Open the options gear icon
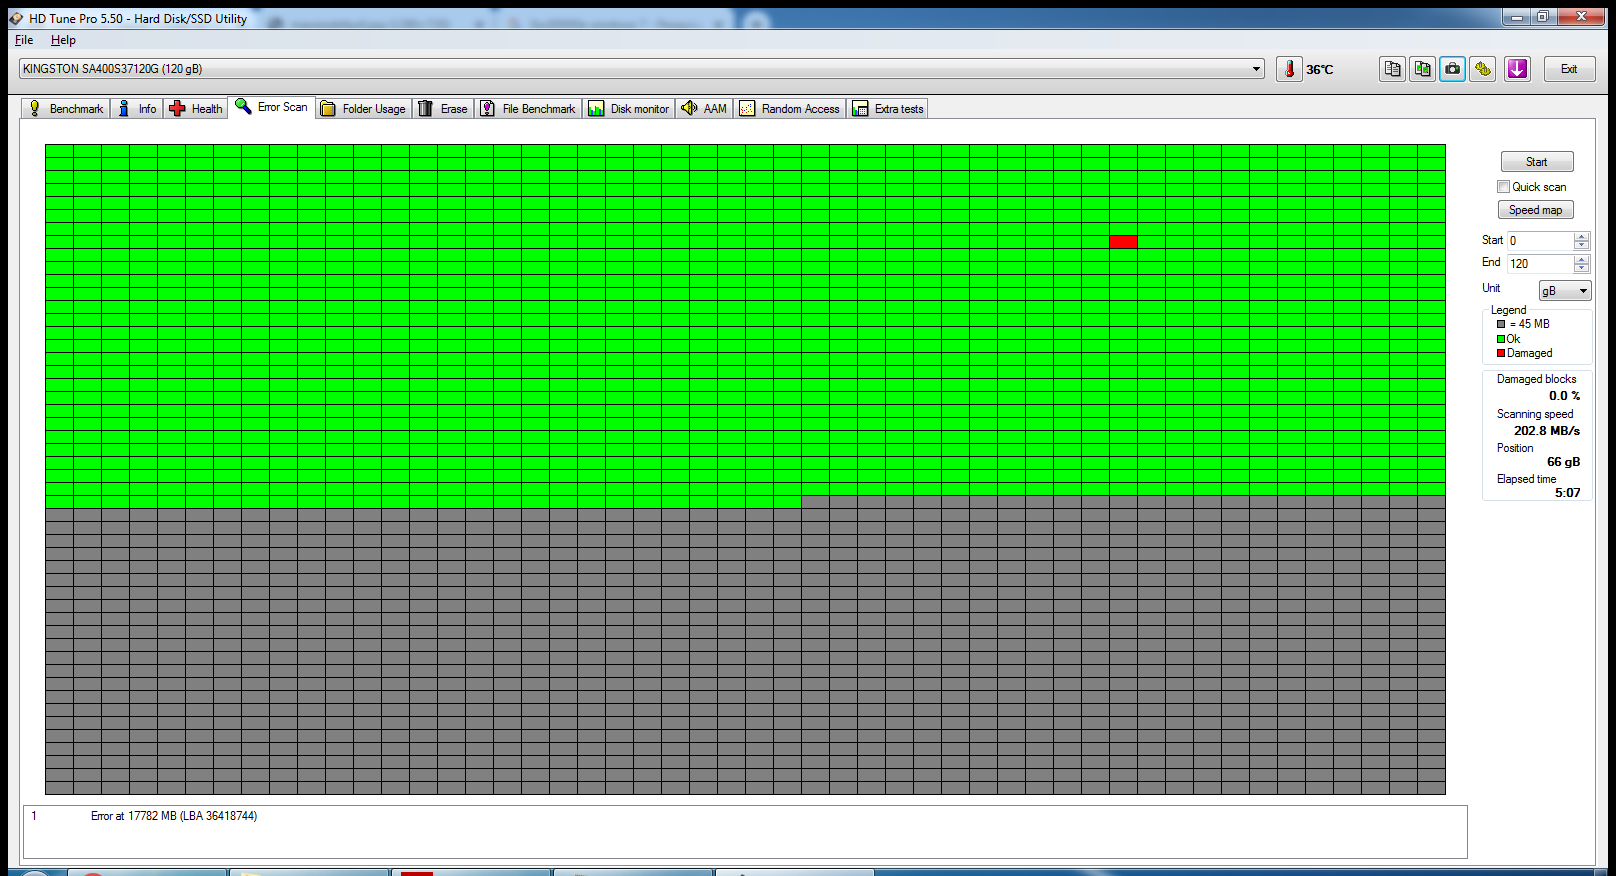1616x876 pixels. pos(1483,69)
